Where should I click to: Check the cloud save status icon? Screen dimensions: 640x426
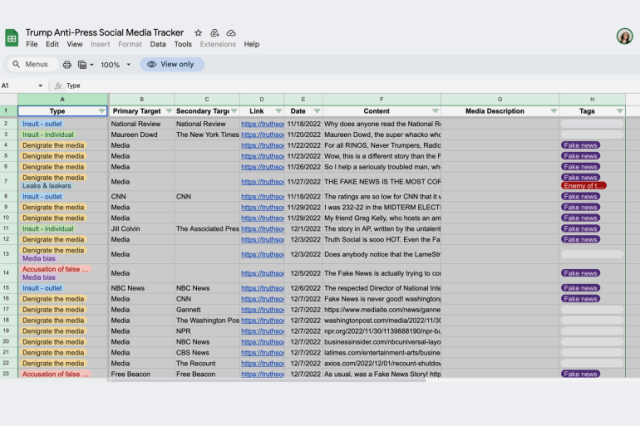(230, 33)
